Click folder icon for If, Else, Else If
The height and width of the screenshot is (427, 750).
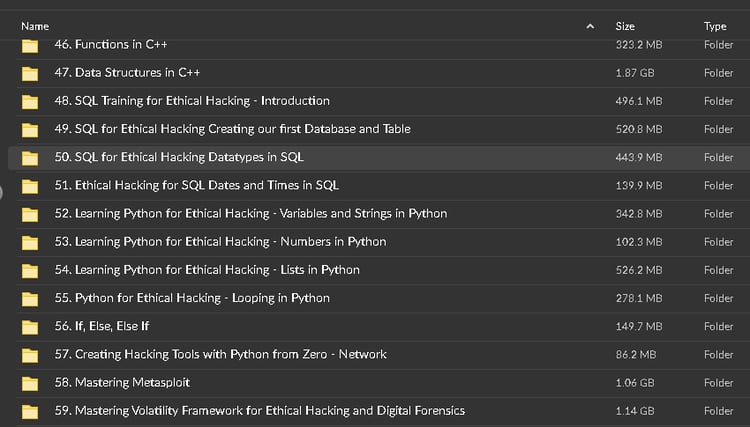point(30,326)
